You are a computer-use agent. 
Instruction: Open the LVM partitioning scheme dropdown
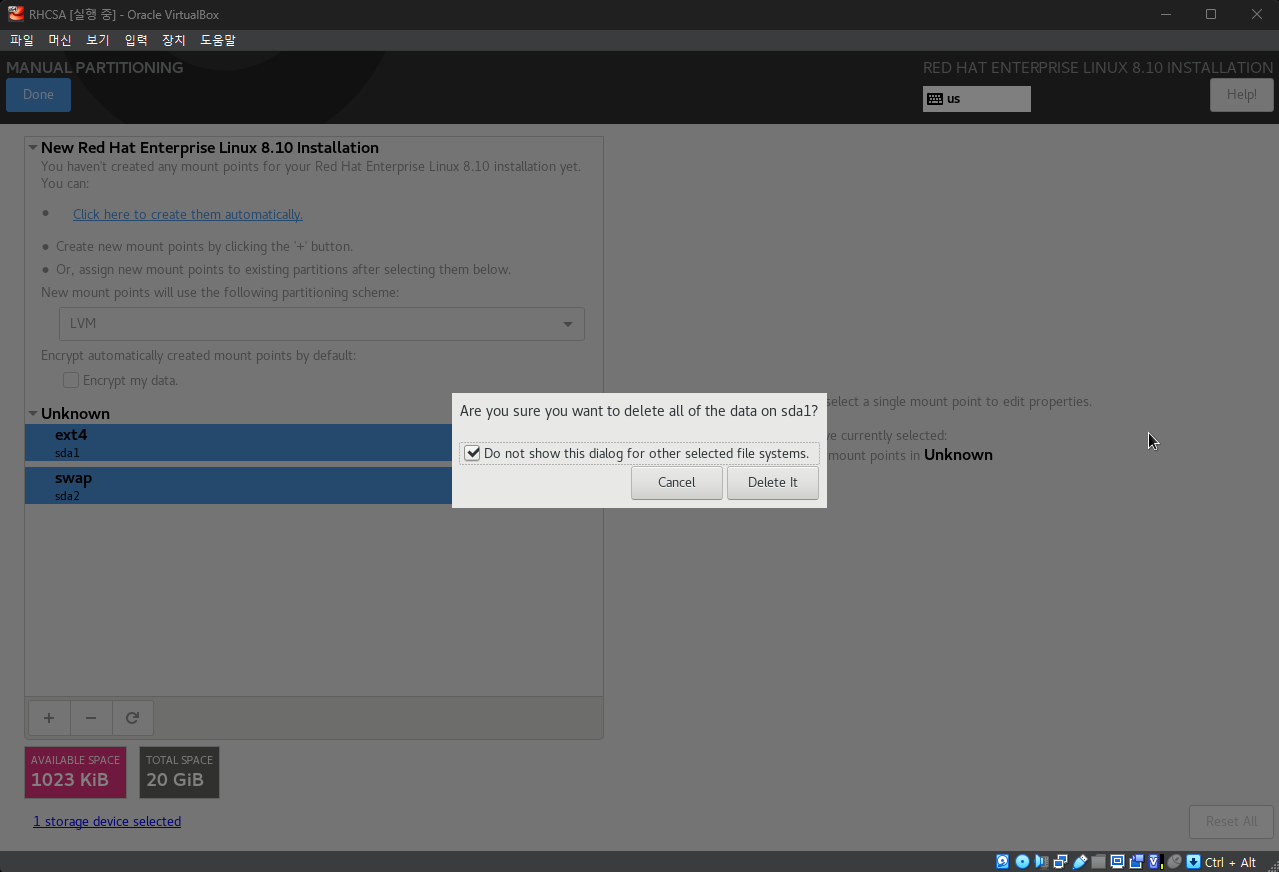tap(322, 324)
